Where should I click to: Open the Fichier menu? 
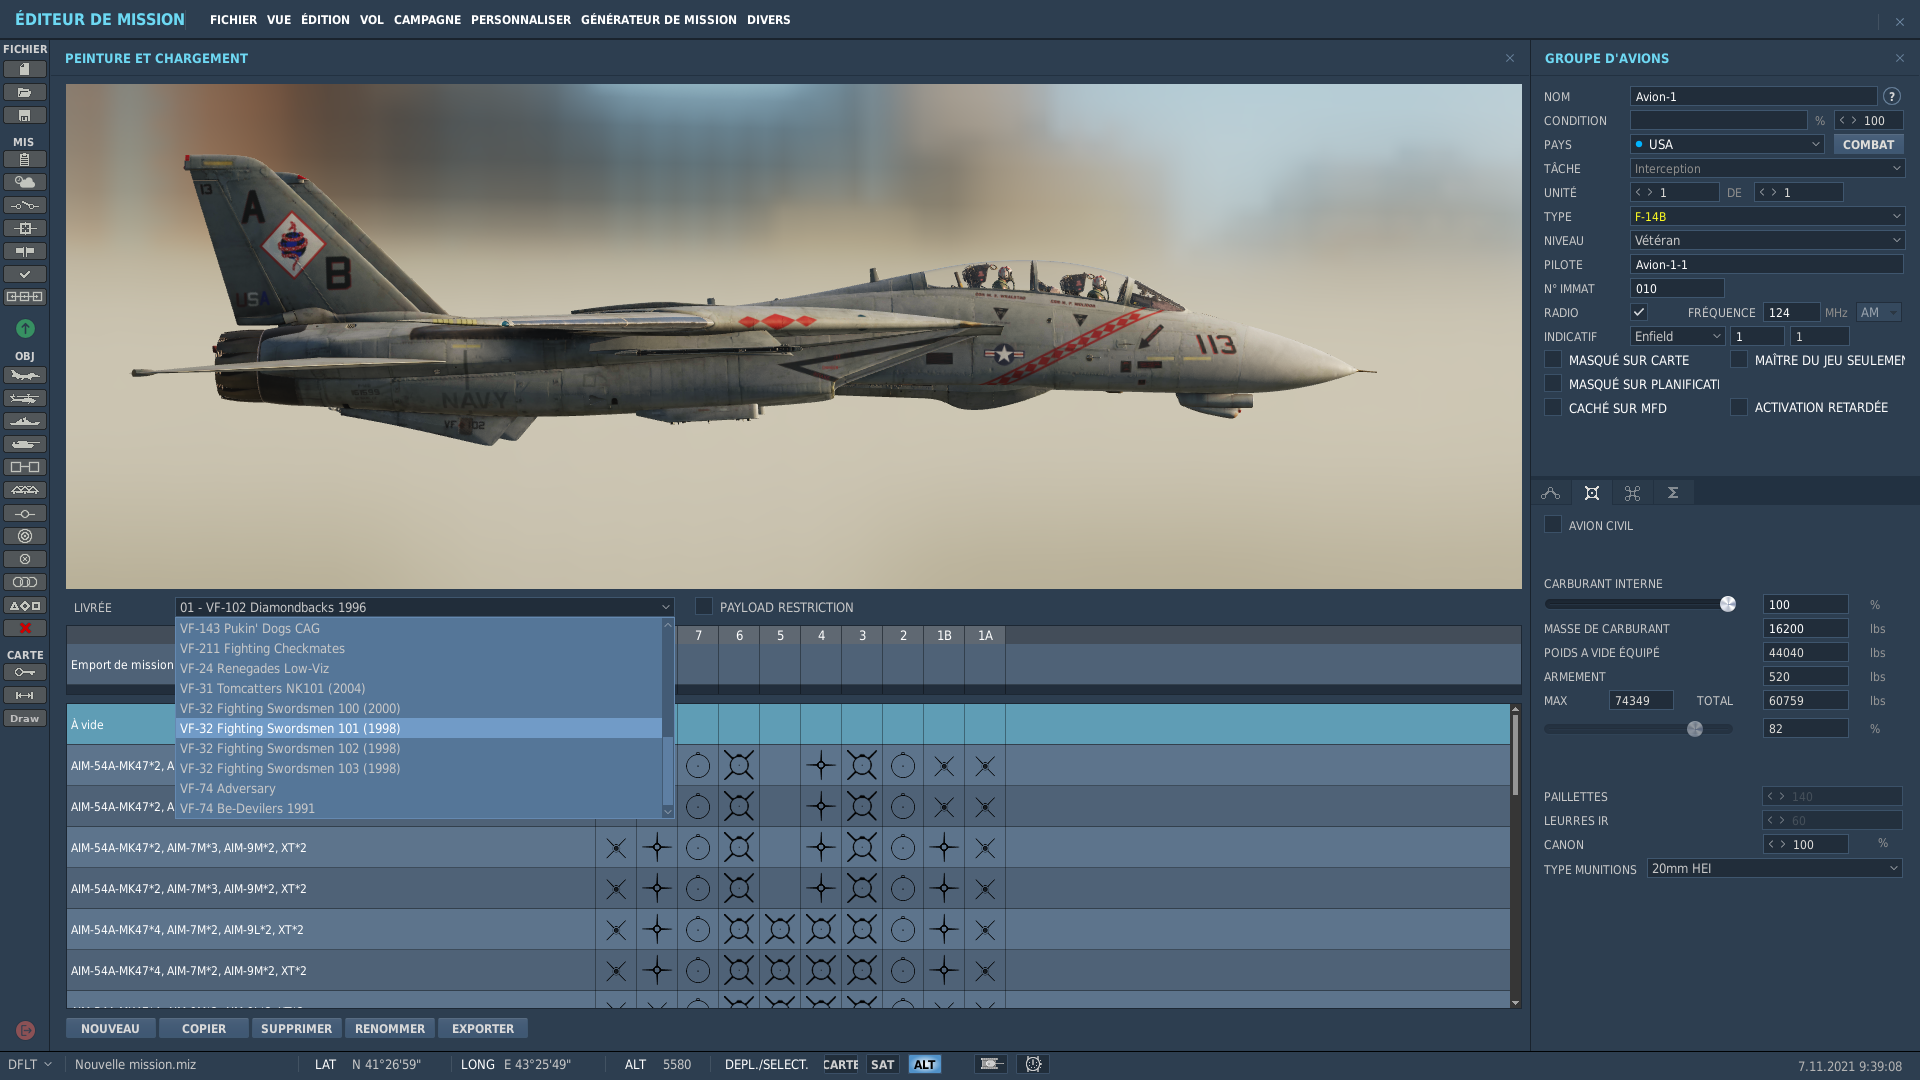[233, 19]
